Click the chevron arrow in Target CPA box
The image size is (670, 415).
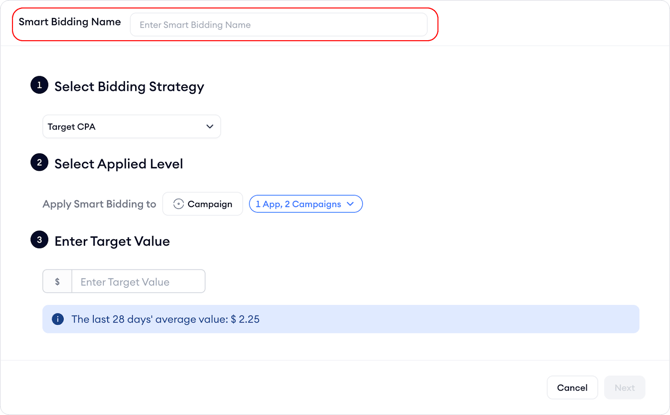click(209, 127)
